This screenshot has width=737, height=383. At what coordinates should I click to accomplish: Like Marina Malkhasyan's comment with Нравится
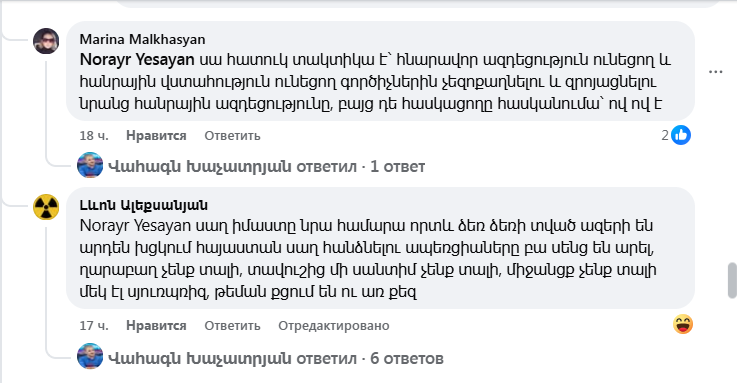tap(156, 136)
